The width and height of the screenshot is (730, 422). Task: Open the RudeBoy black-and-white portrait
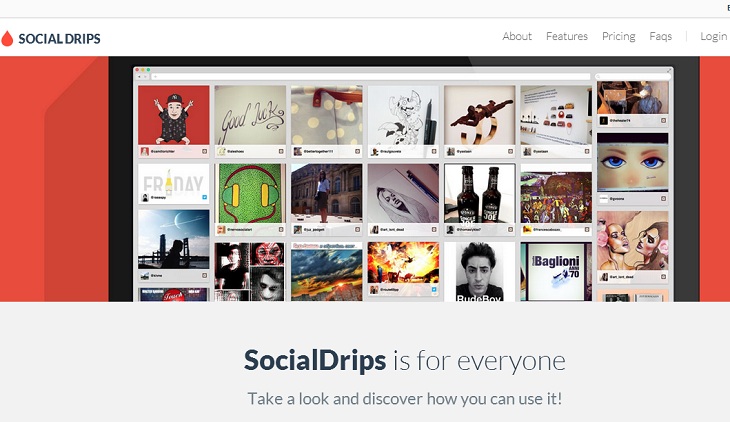[480, 272]
